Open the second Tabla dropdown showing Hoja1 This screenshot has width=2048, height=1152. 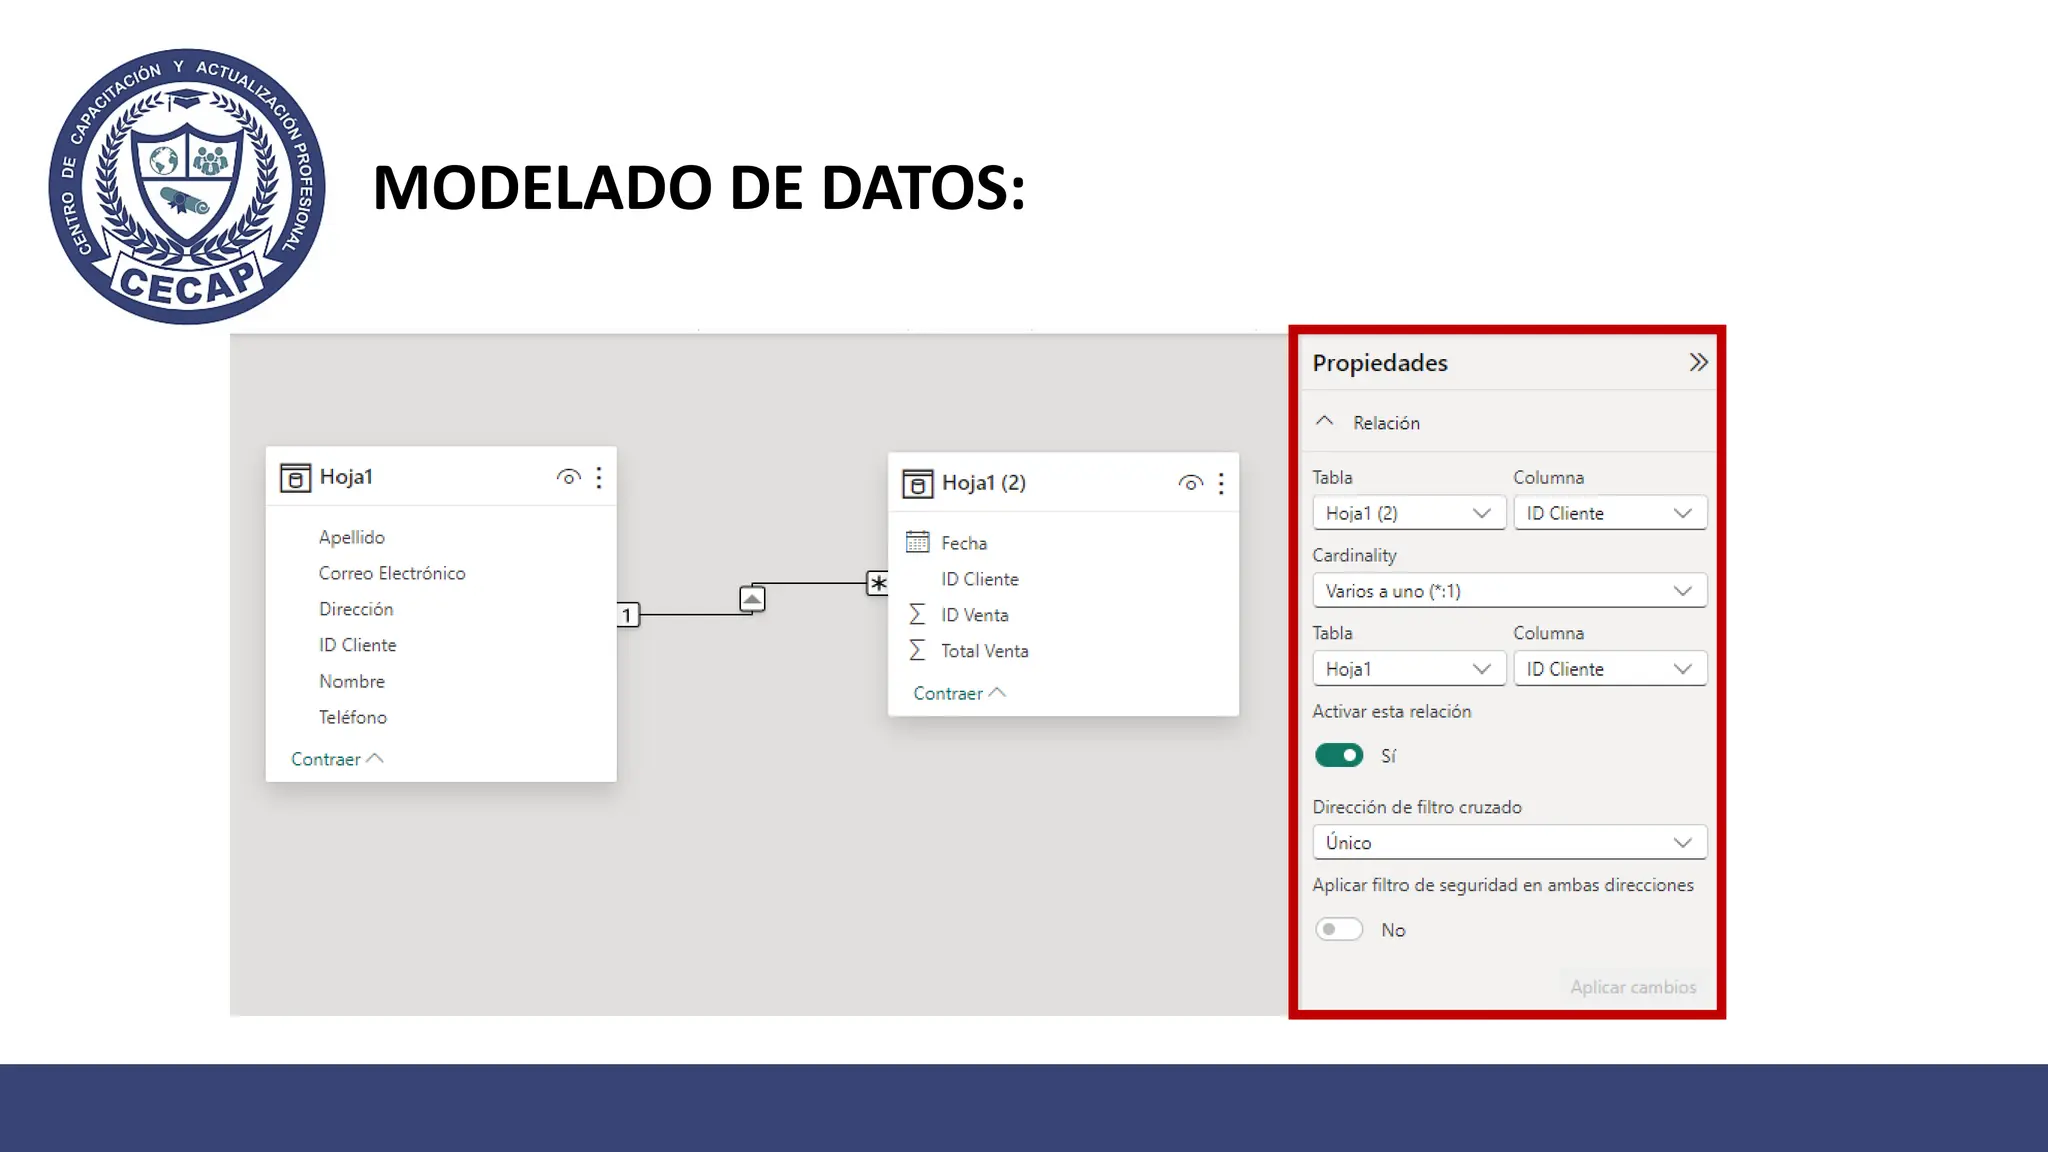tap(1408, 669)
